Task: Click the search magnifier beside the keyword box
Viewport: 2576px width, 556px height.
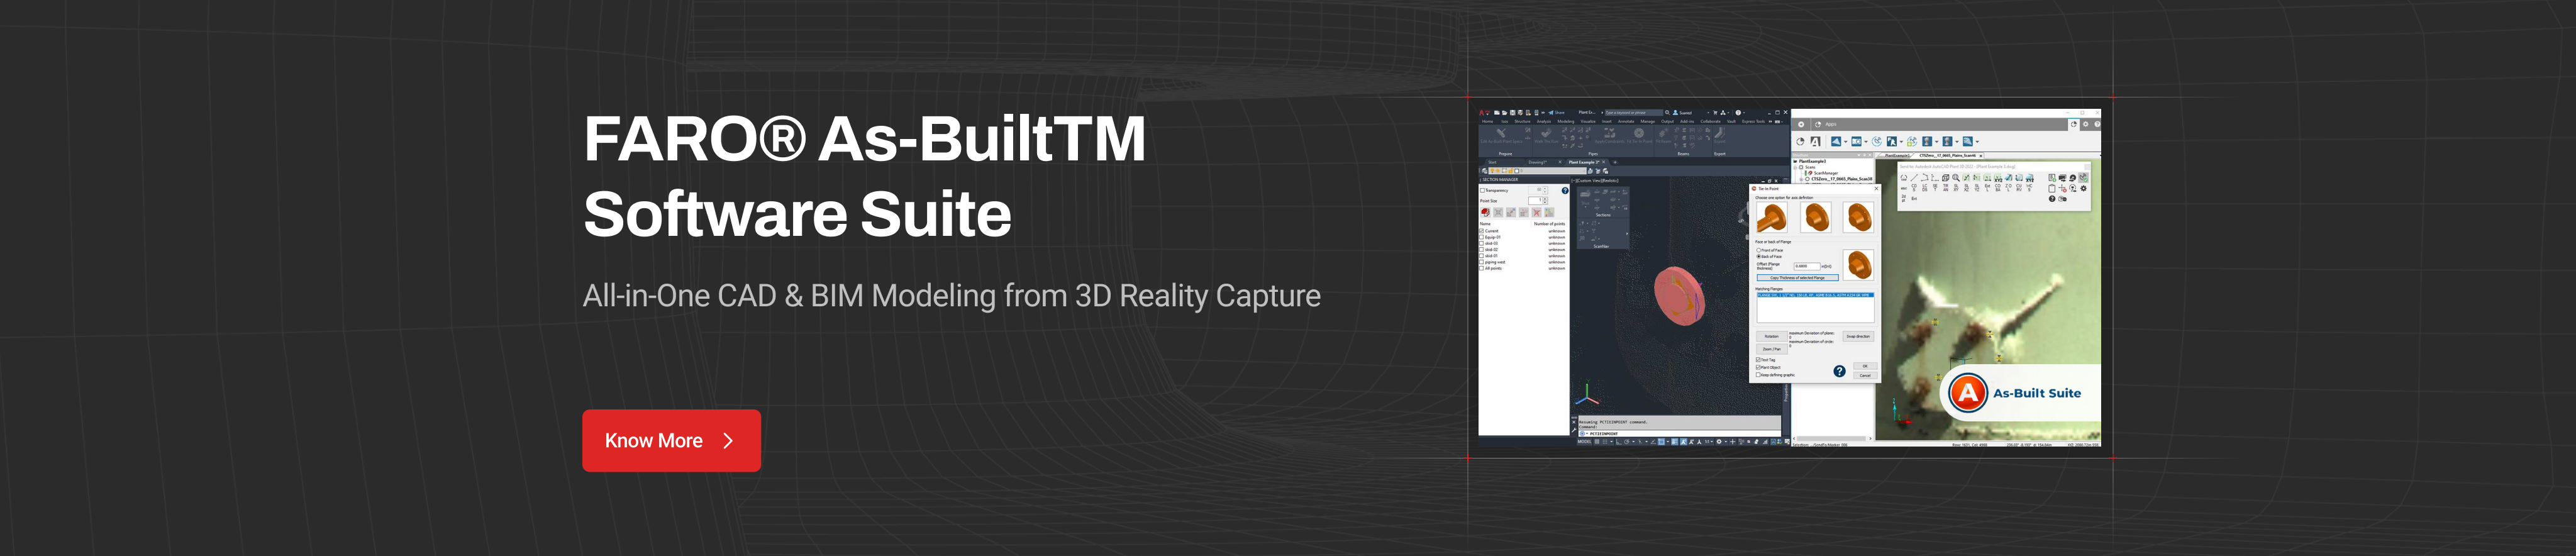Action: point(1667,112)
